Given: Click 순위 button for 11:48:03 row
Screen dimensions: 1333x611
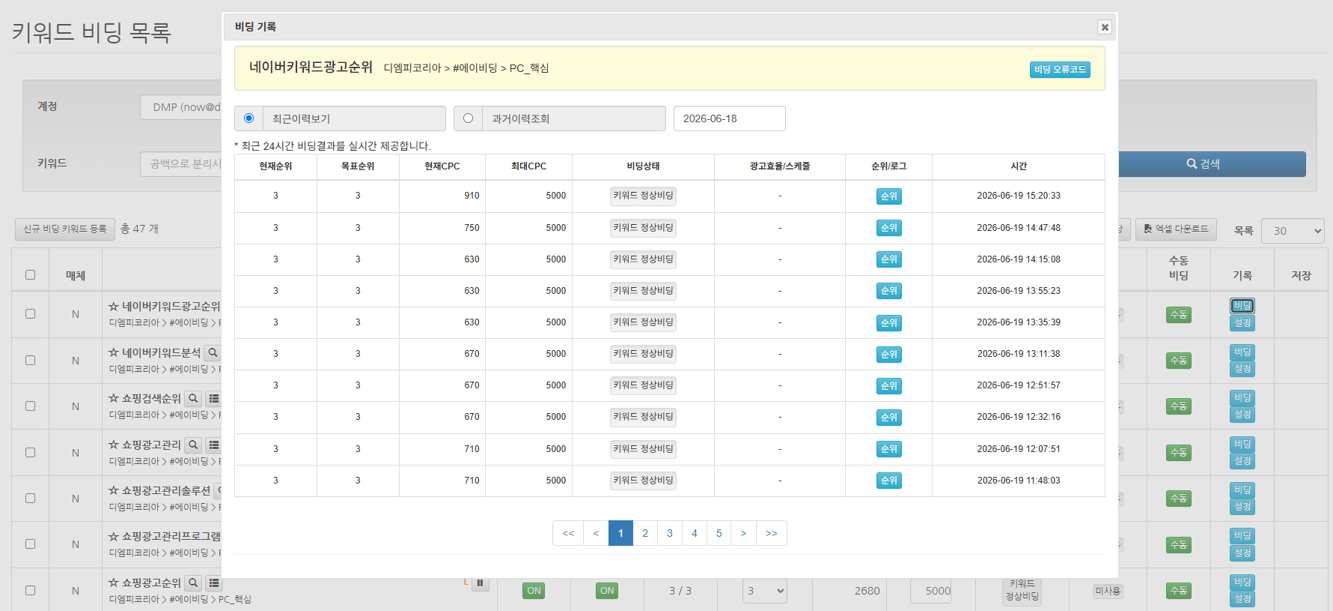Looking at the screenshot, I should [889, 480].
